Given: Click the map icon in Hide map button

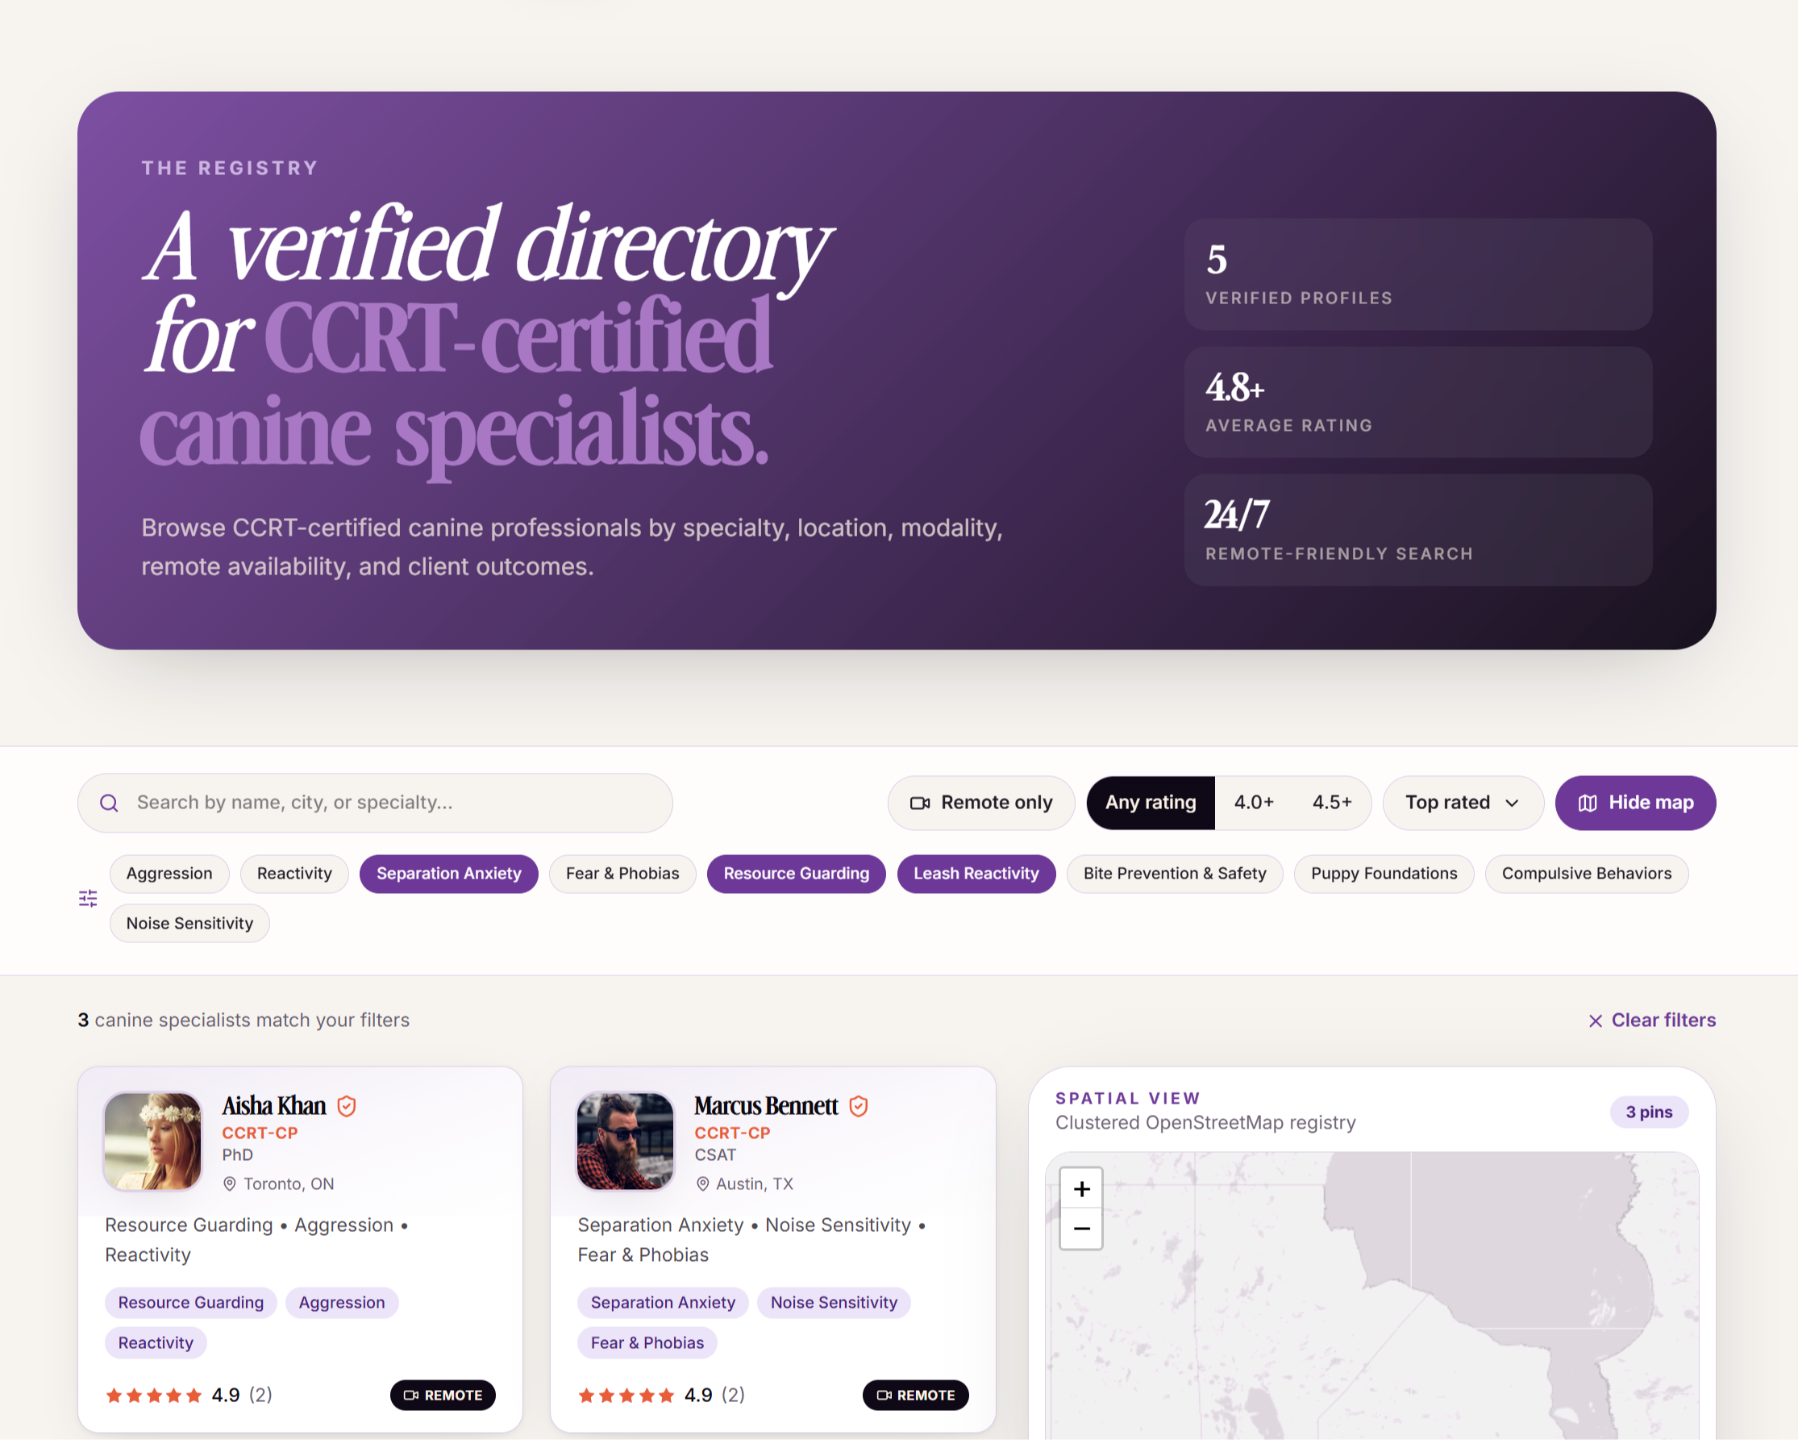Looking at the screenshot, I should [1588, 803].
